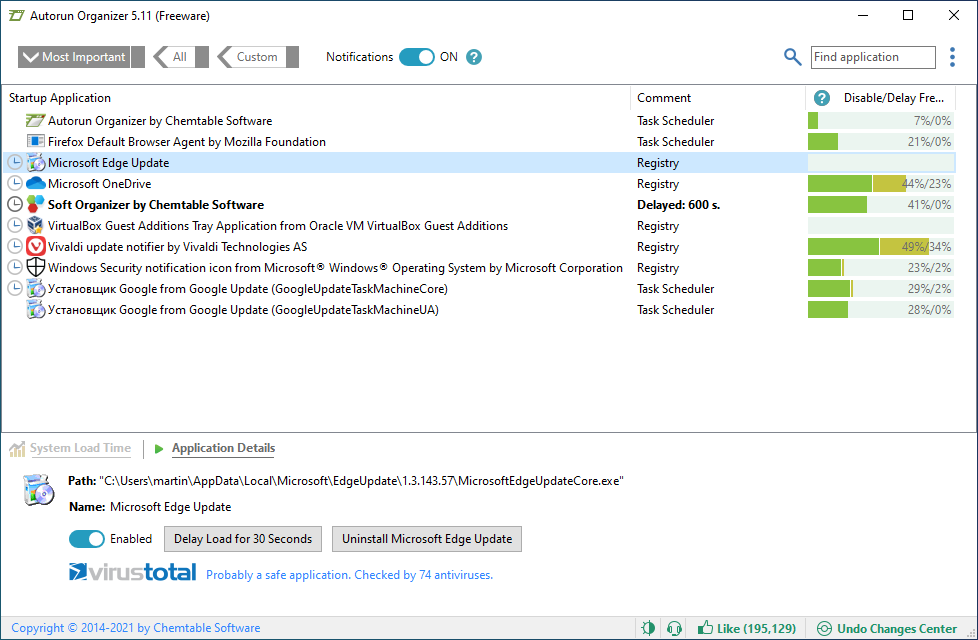Select the GoogleUpdateTaskMachineUA row text
This screenshot has height=640, width=978.
243,309
